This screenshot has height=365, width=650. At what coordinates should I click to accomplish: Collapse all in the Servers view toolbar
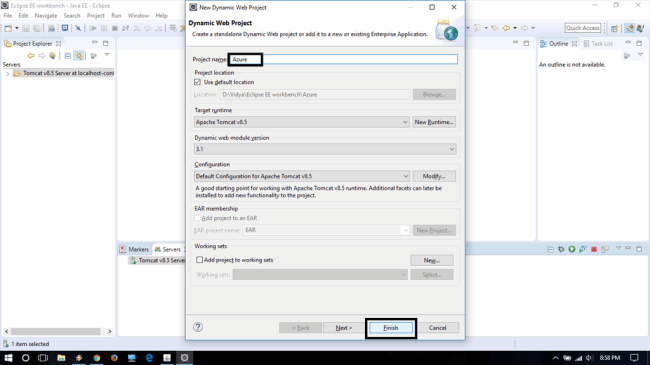(x=551, y=249)
